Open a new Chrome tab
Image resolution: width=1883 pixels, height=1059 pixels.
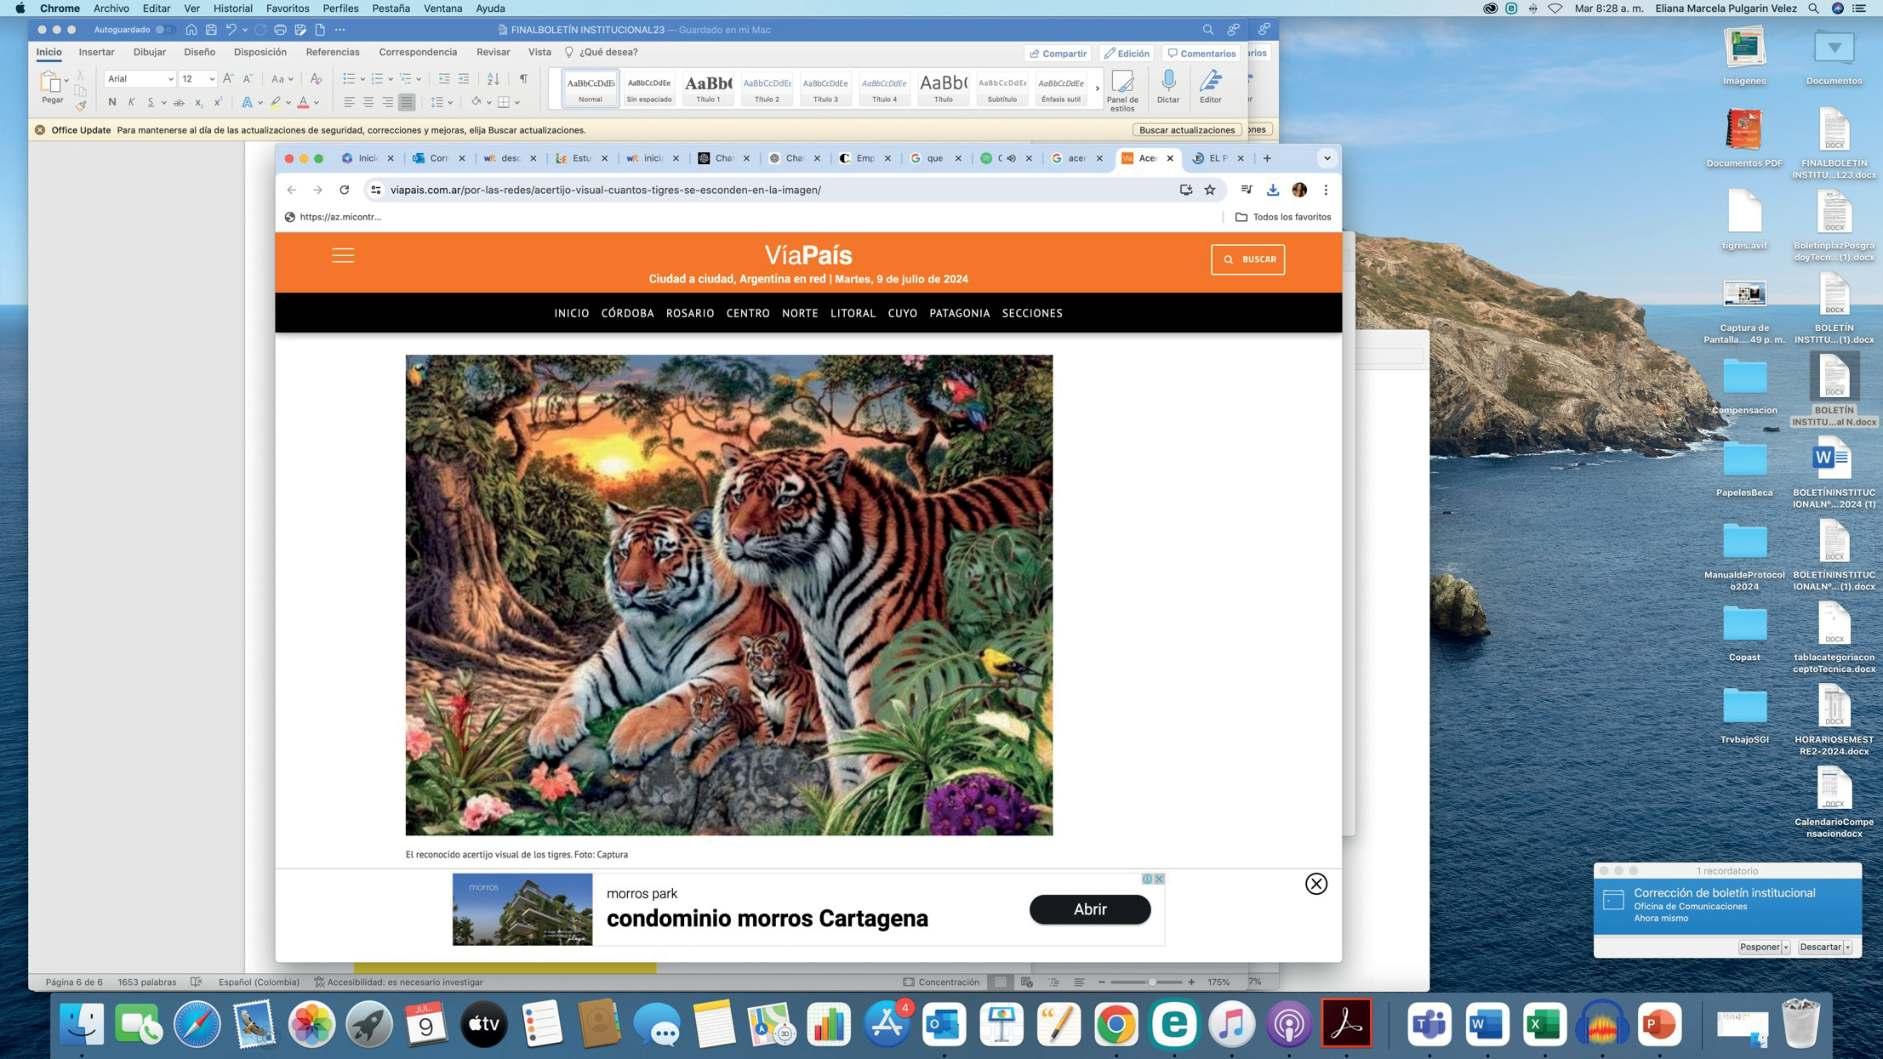[1267, 158]
